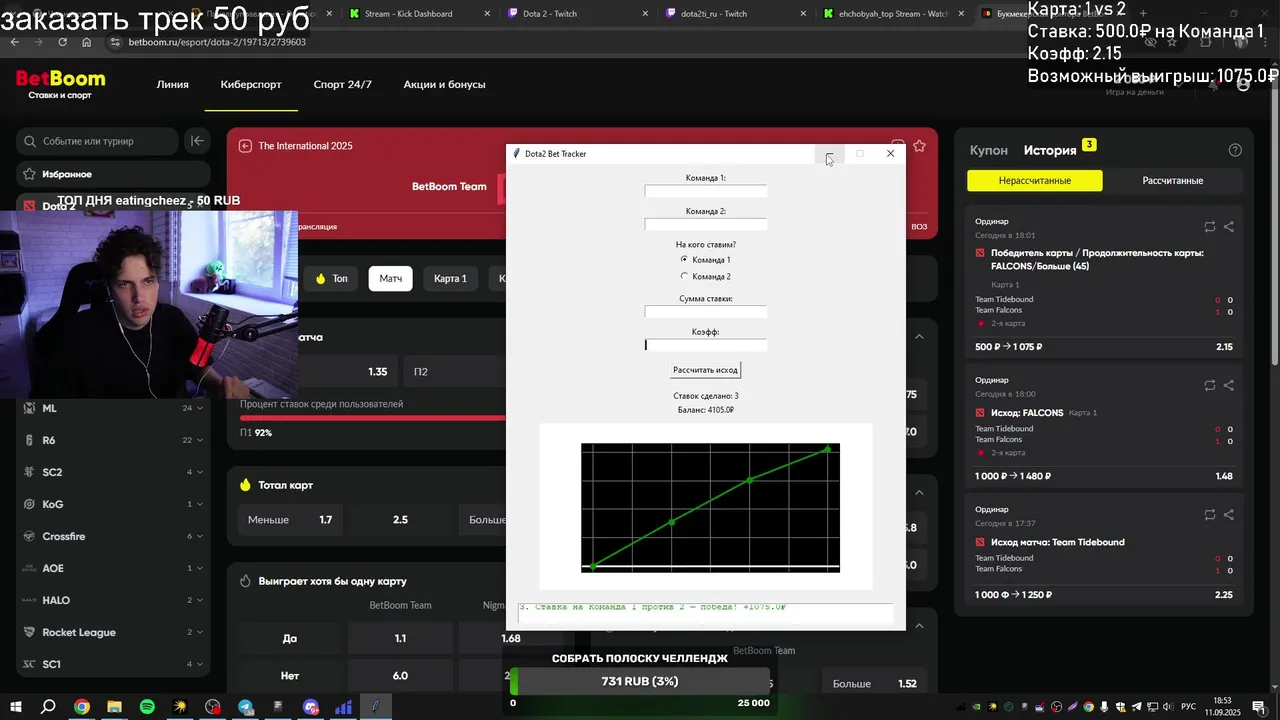Share the FALCONS/Больше (45) bet

pyautogui.click(x=1229, y=227)
